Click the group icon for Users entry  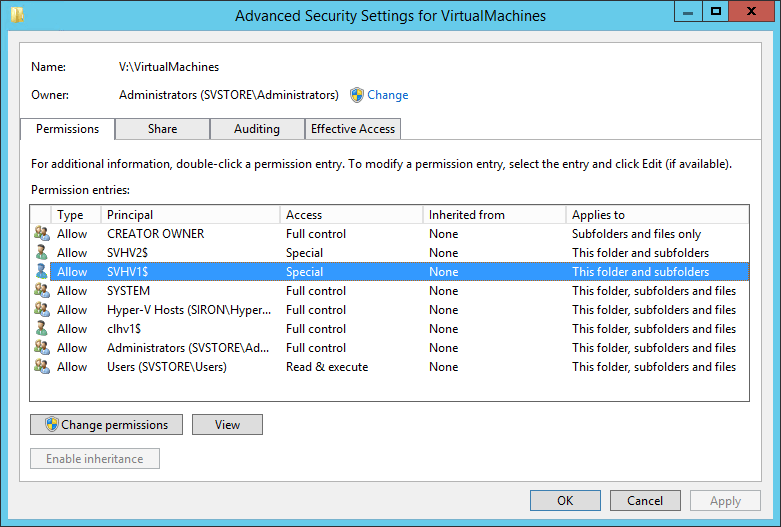click(x=42, y=366)
